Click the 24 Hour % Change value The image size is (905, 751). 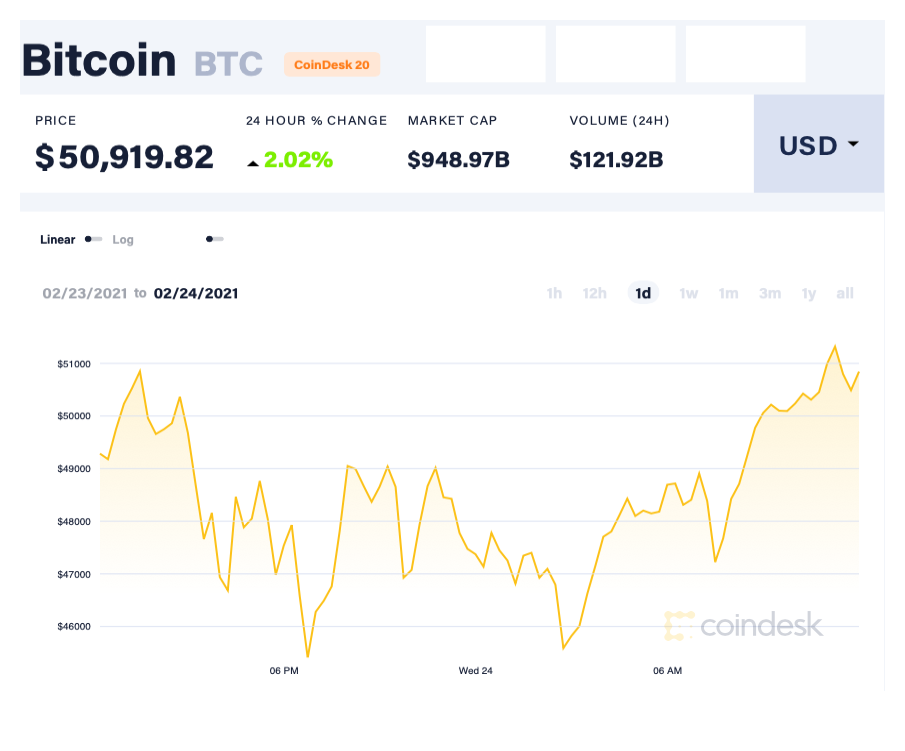point(297,159)
